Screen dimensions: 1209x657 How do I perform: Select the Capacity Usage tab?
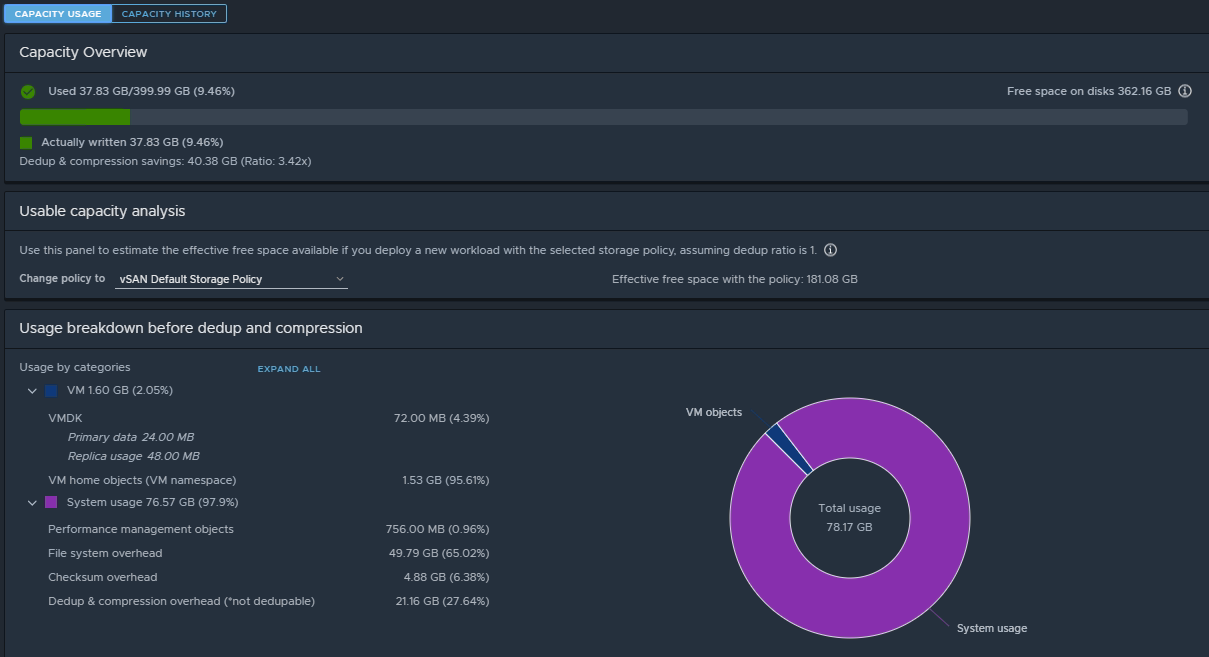(x=57, y=13)
